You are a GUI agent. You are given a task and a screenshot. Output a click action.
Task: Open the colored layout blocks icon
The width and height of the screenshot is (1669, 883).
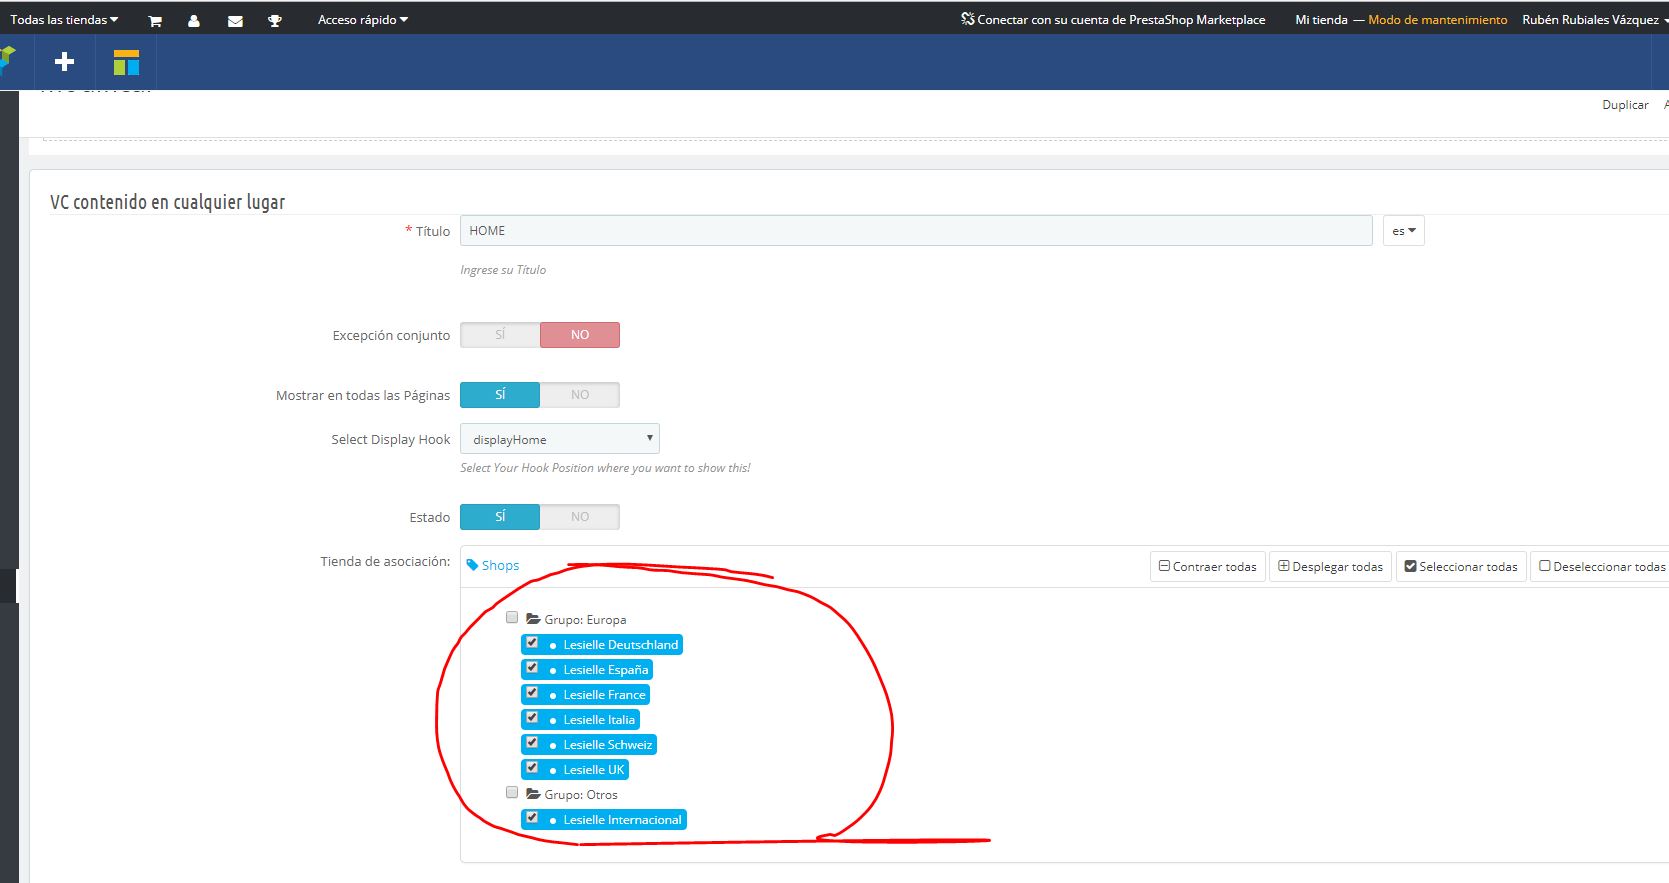click(x=126, y=62)
